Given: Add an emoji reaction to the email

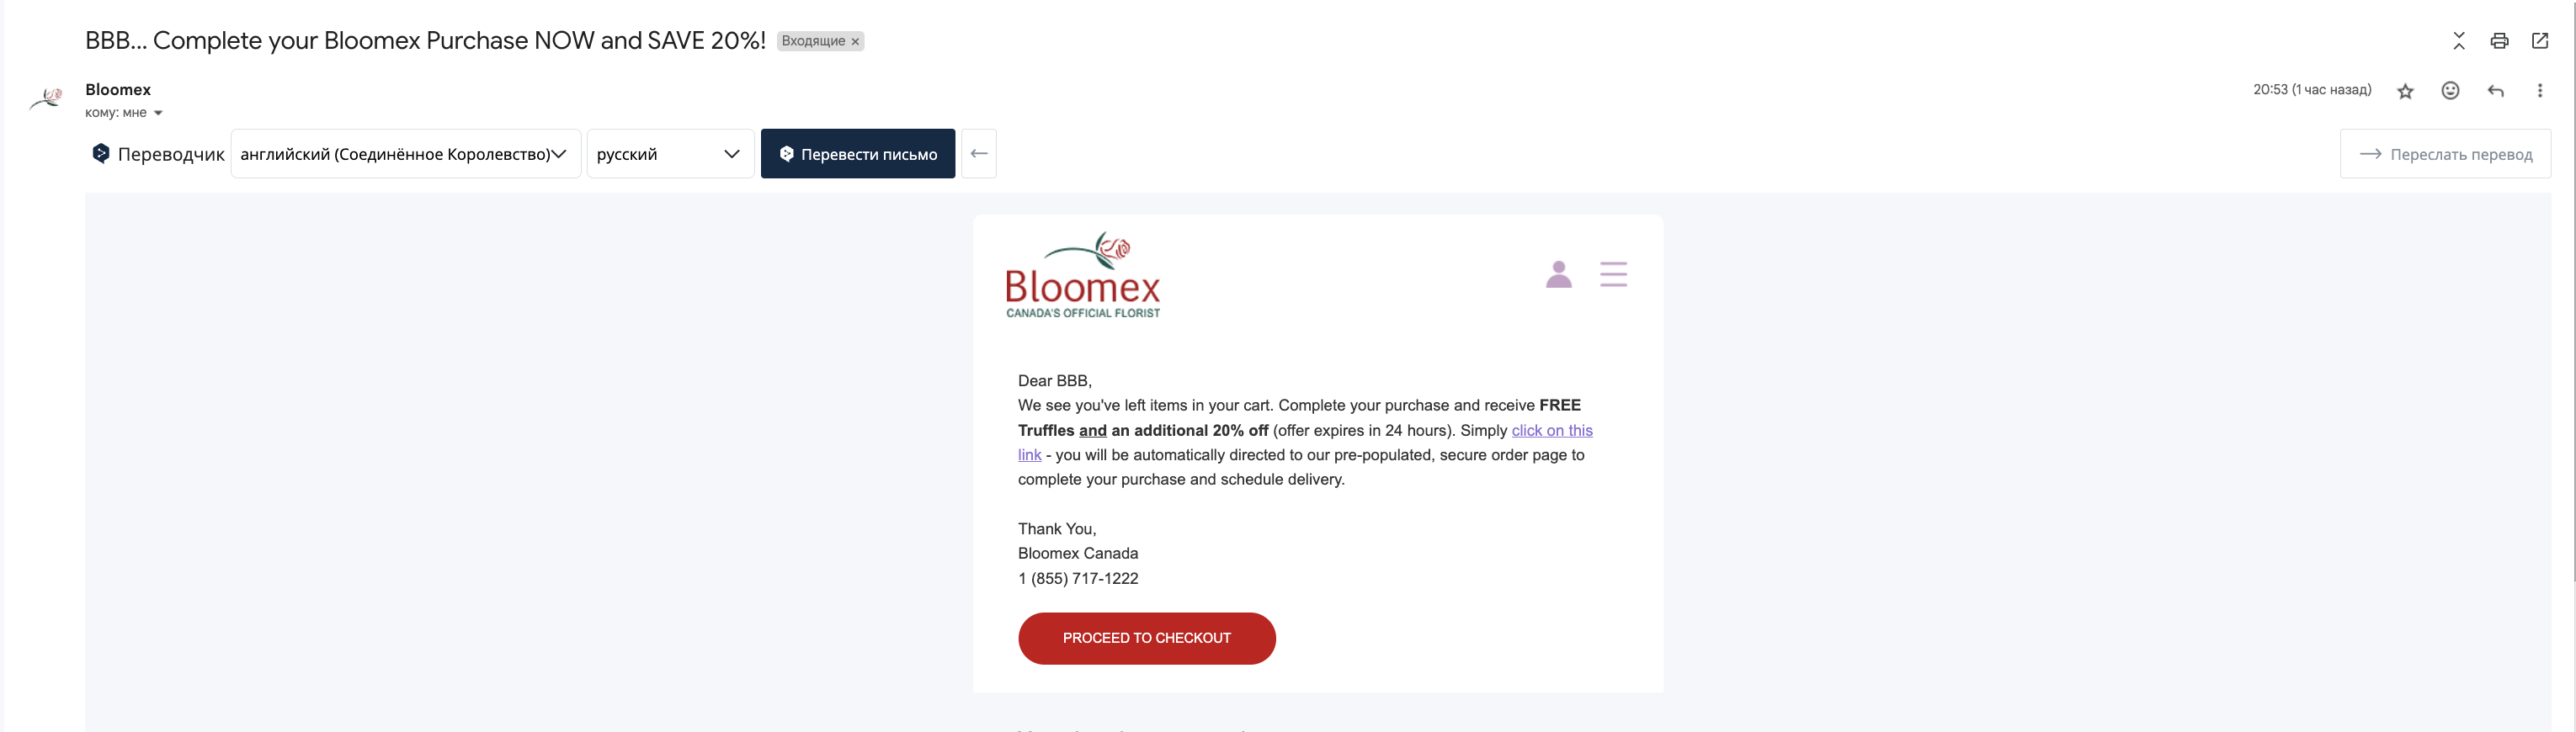Looking at the screenshot, I should click(x=2450, y=90).
